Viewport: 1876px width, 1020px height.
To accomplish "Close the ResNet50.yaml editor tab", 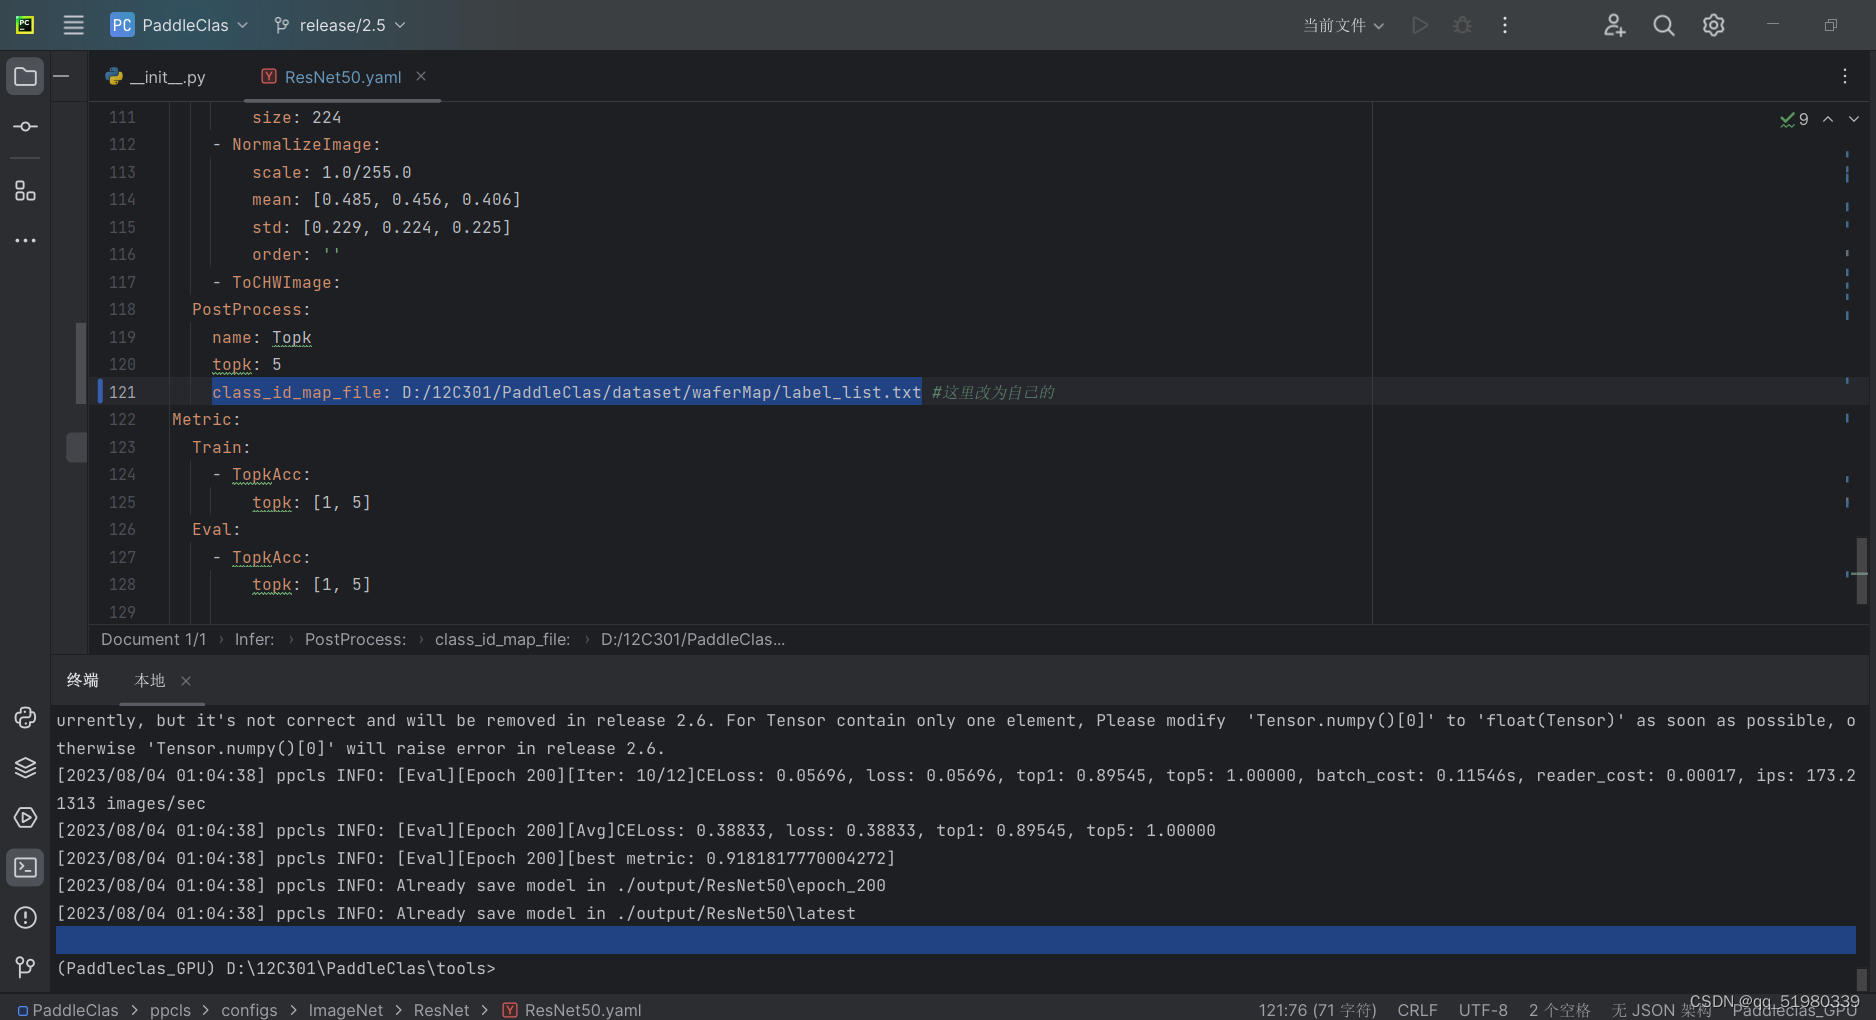I will coord(421,76).
